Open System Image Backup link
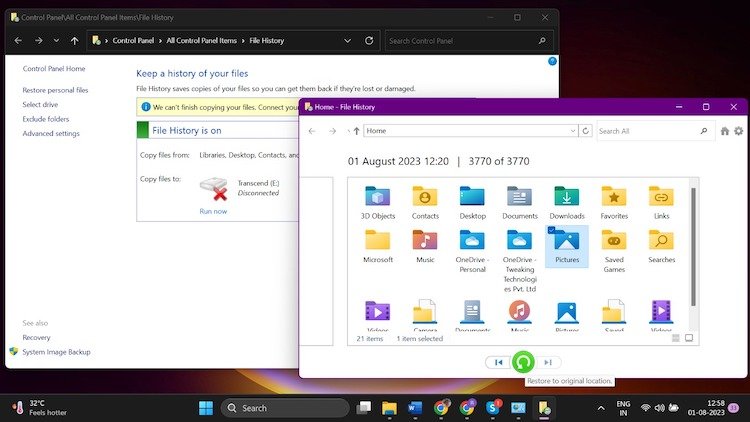This screenshot has height=422, width=750. click(56, 352)
